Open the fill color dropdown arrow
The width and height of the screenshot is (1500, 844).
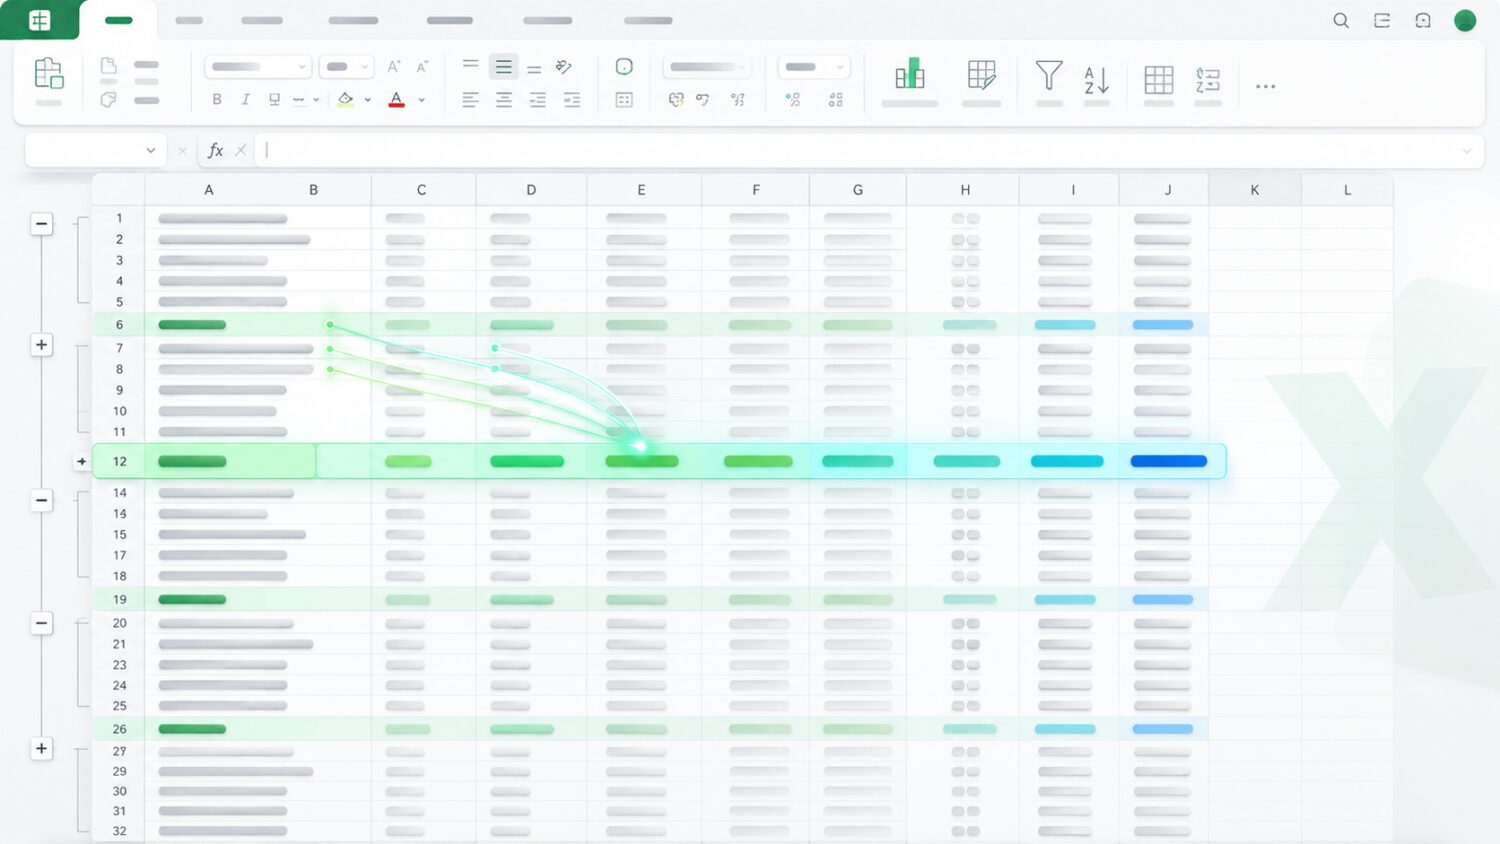[368, 100]
